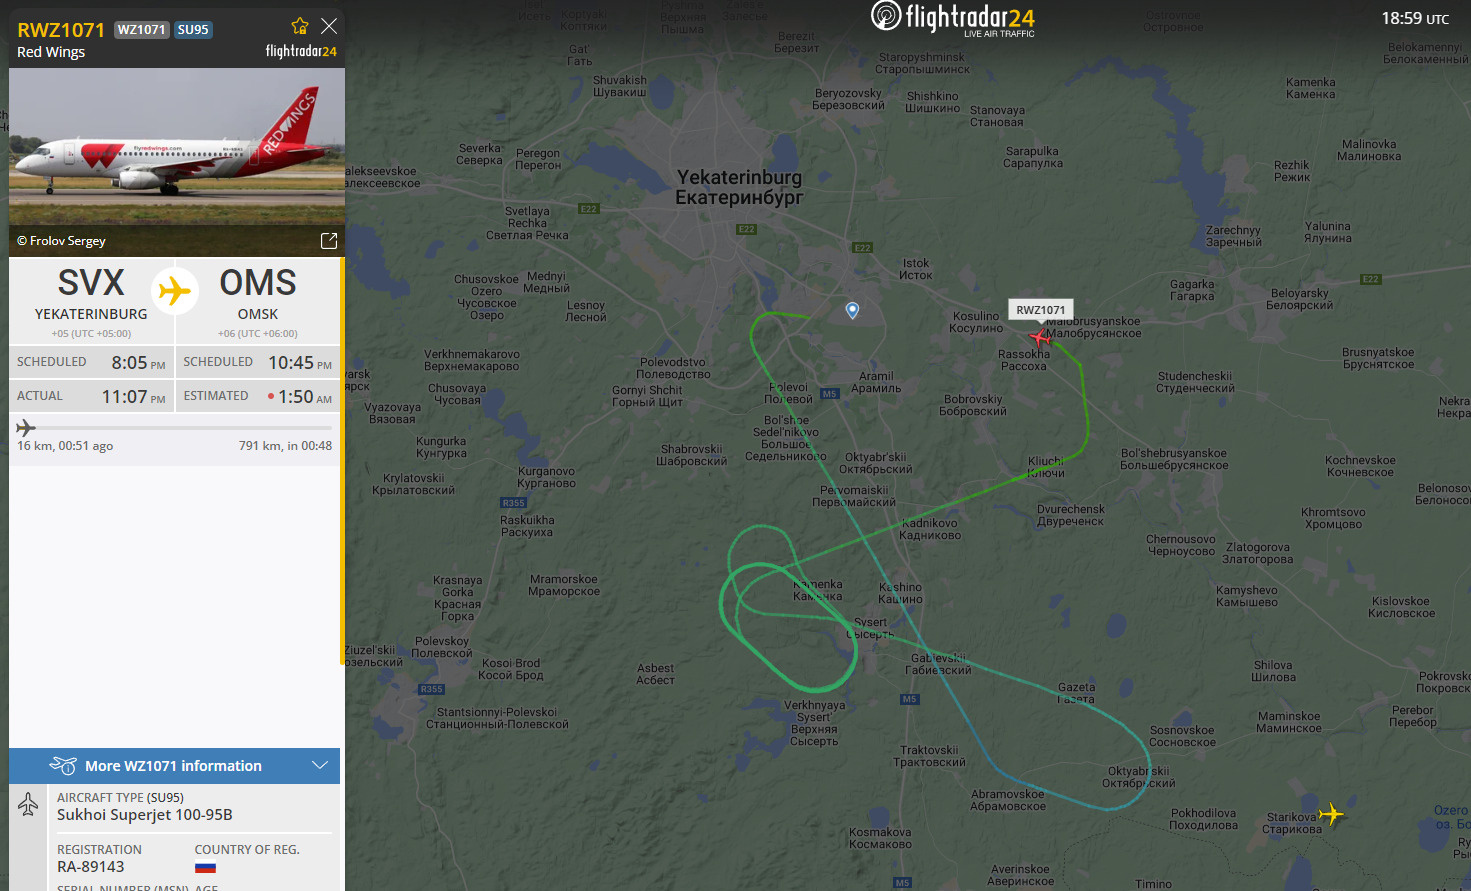The height and width of the screenshot is (891, 1471).
Task: Click the yellow route airplane circle icon
Action: point(175,291)
